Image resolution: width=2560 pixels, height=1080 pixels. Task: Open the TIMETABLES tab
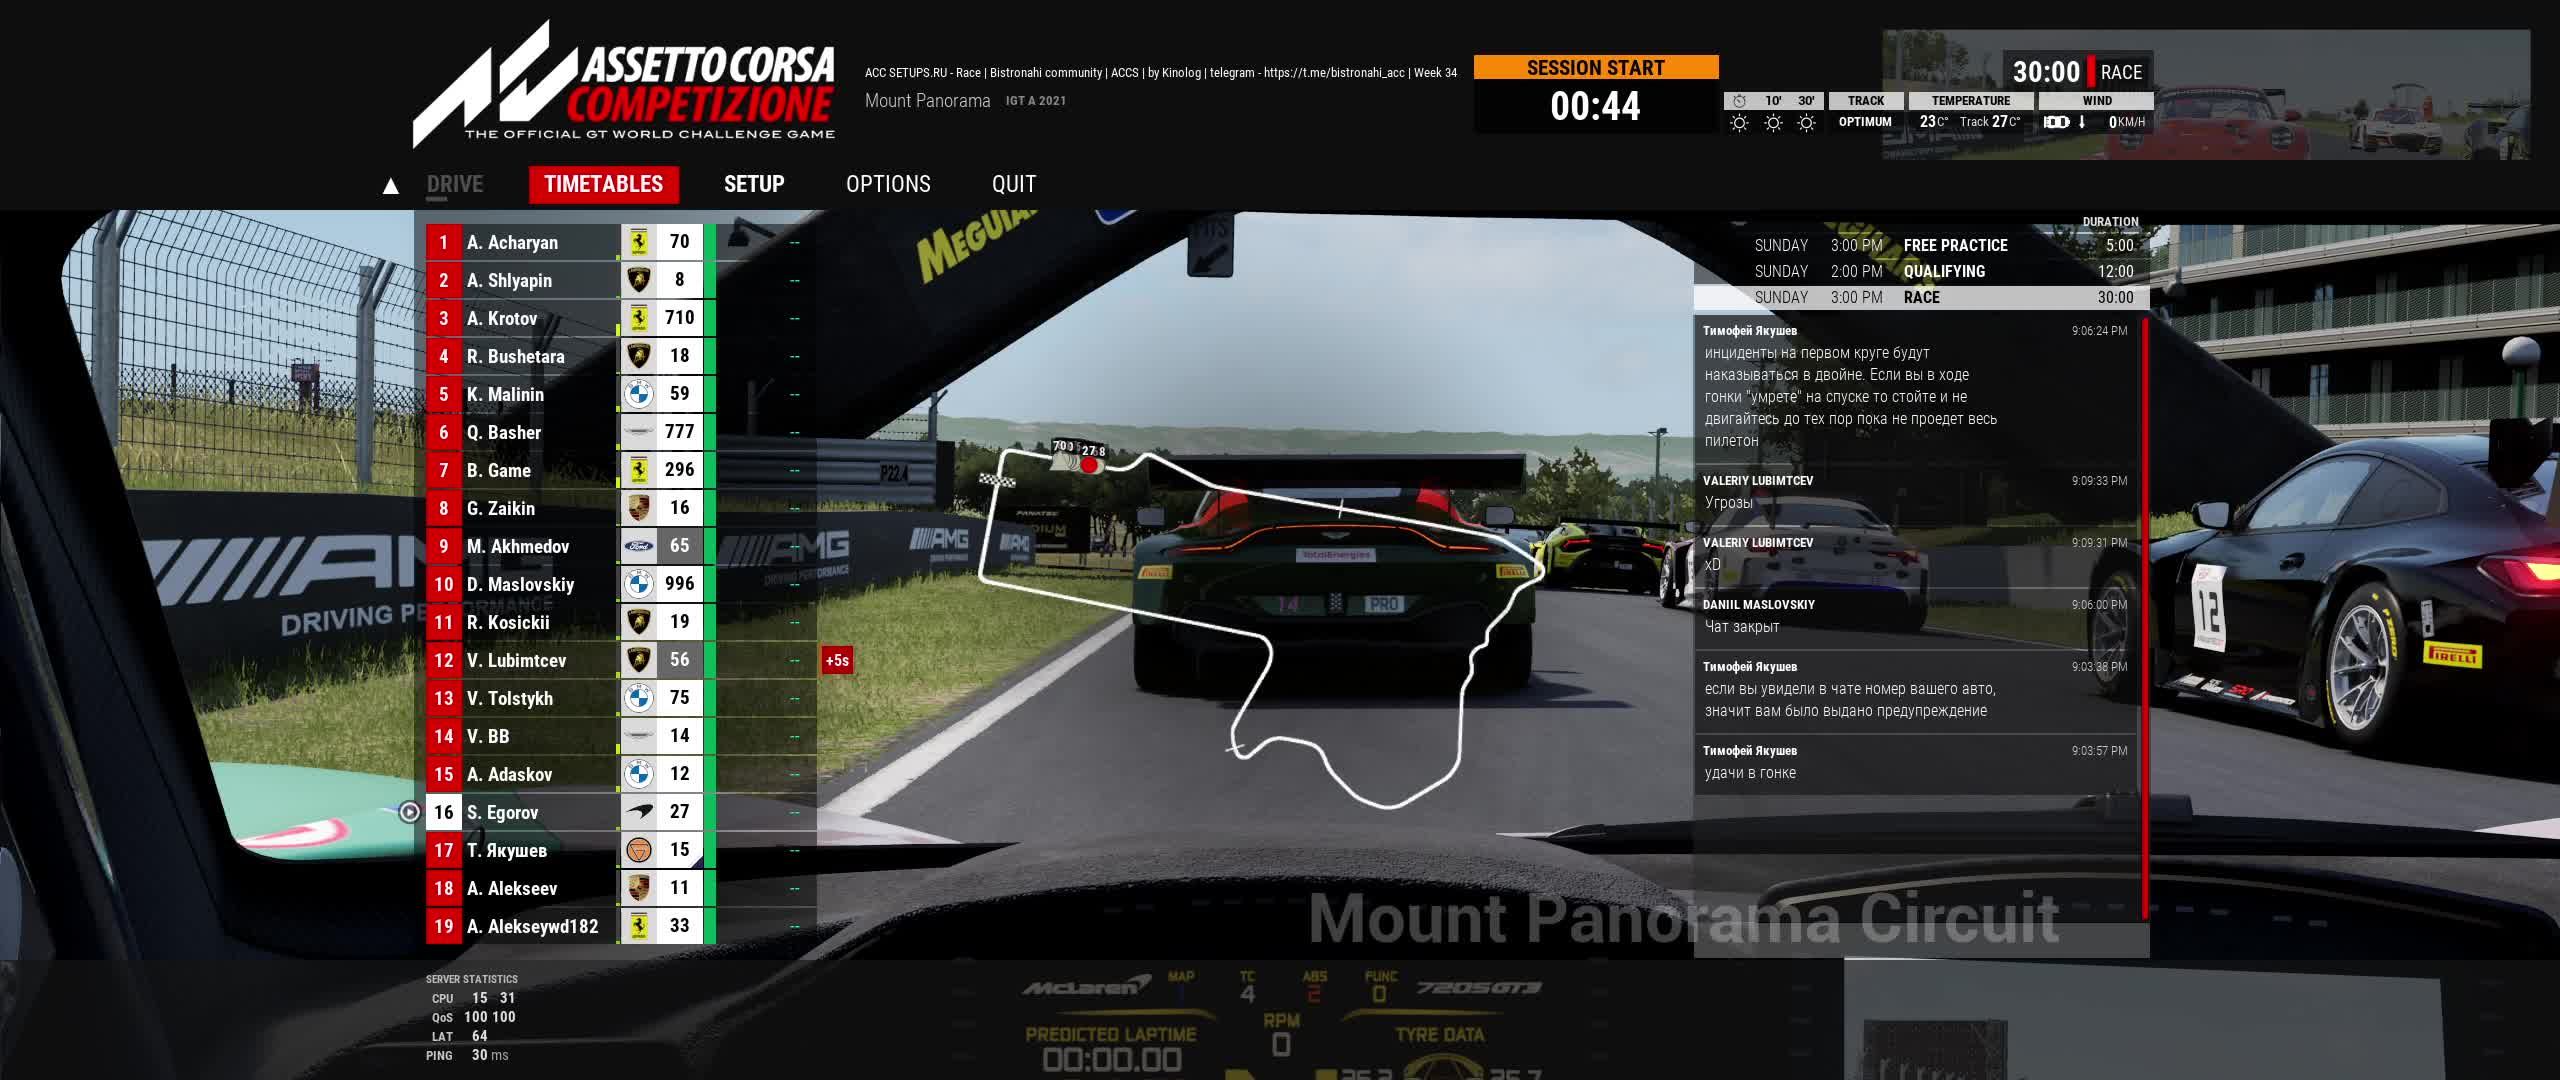[603, 184]
